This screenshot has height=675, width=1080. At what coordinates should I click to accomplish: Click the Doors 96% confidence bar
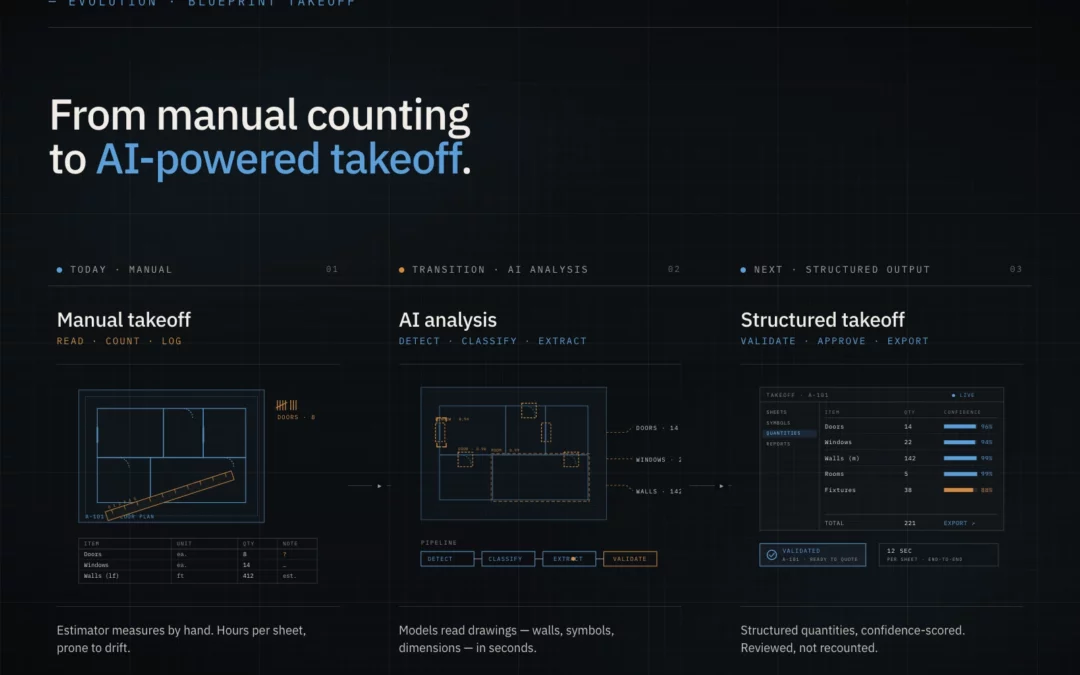tap(959, 426)
